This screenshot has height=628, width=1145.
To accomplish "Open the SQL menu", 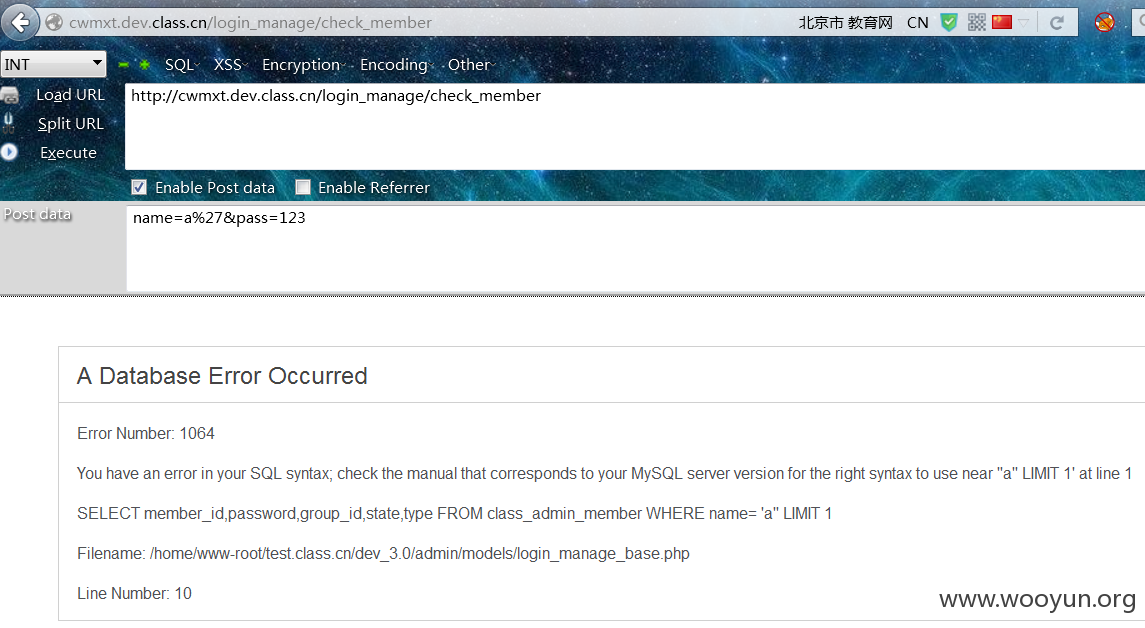I will (x=182, y=64).
